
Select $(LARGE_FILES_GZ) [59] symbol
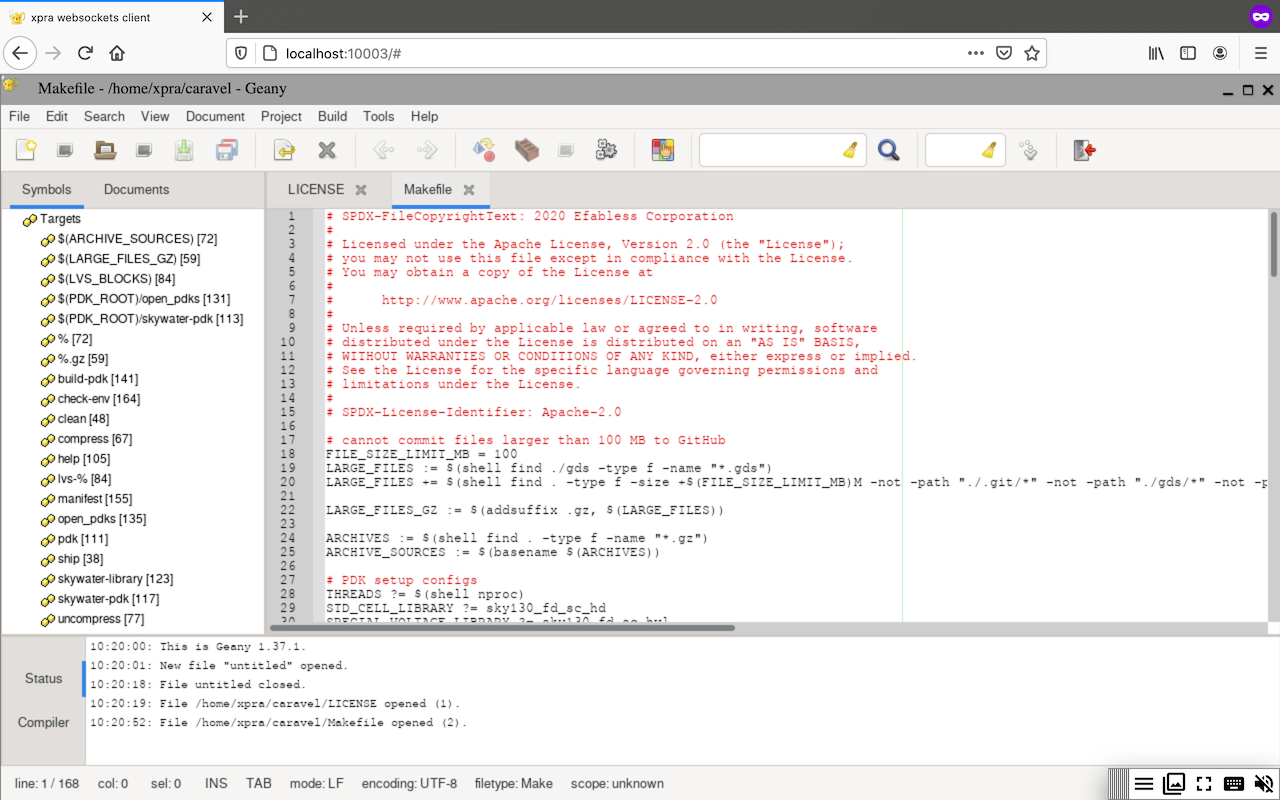[129, 259]
